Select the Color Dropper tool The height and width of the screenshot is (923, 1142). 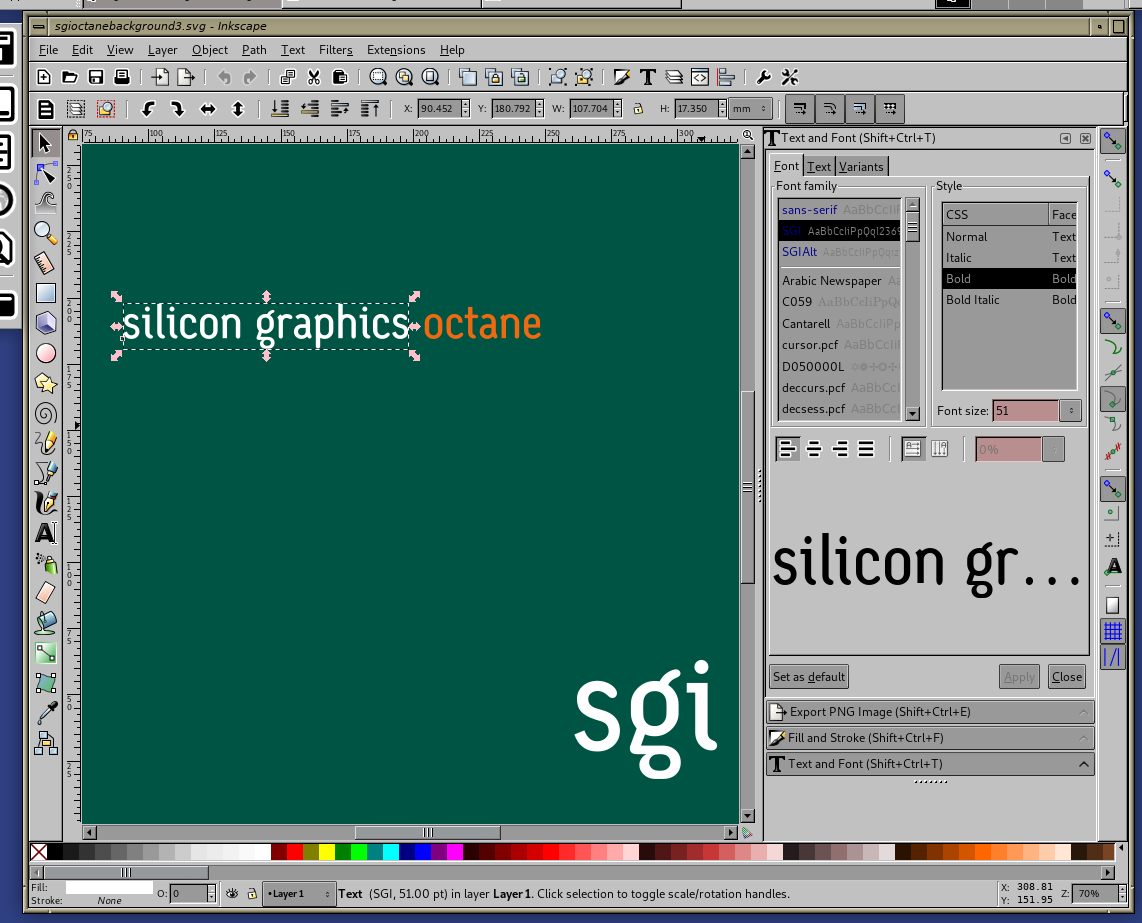(x=45, y=713)
